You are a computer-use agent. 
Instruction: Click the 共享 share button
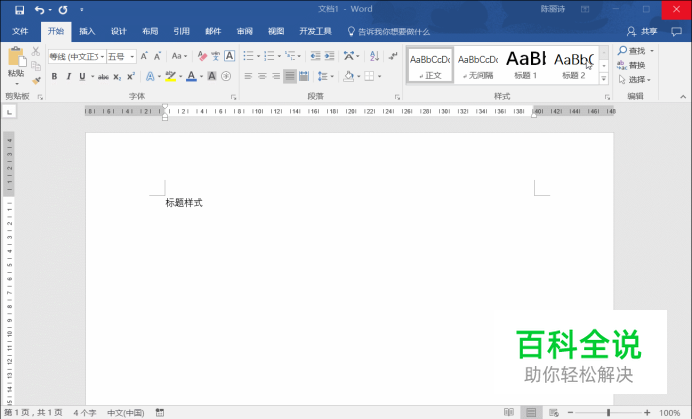coord(642,31)
